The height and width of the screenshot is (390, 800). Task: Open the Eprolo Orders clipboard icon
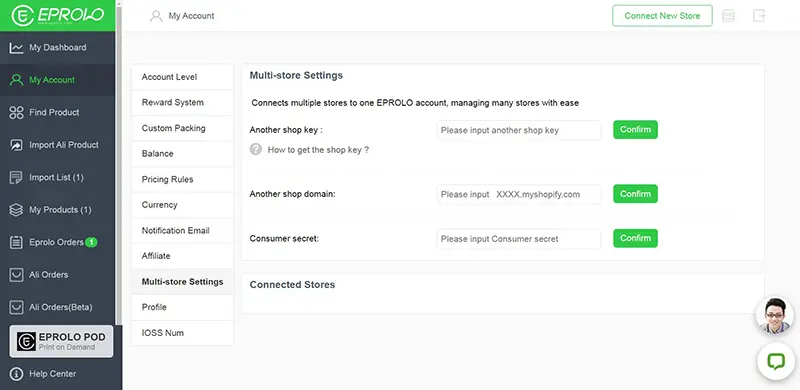pyautogui.click(x=16, y=242)
